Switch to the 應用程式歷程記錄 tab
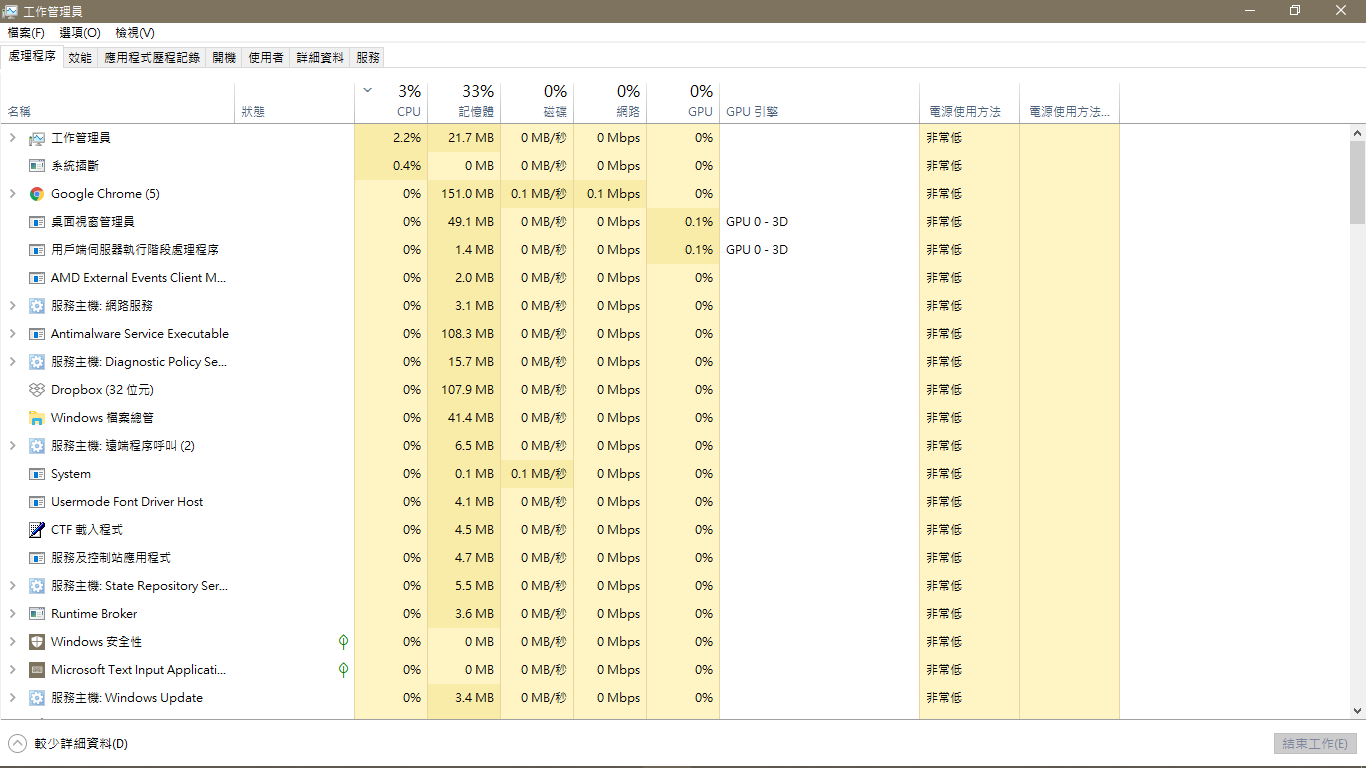Viewport: 1366px width, 768px height. coord(152,58)
